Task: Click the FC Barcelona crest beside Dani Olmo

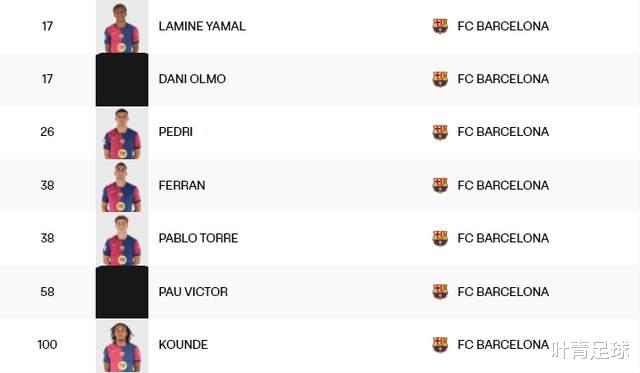Action: point(440,79)
